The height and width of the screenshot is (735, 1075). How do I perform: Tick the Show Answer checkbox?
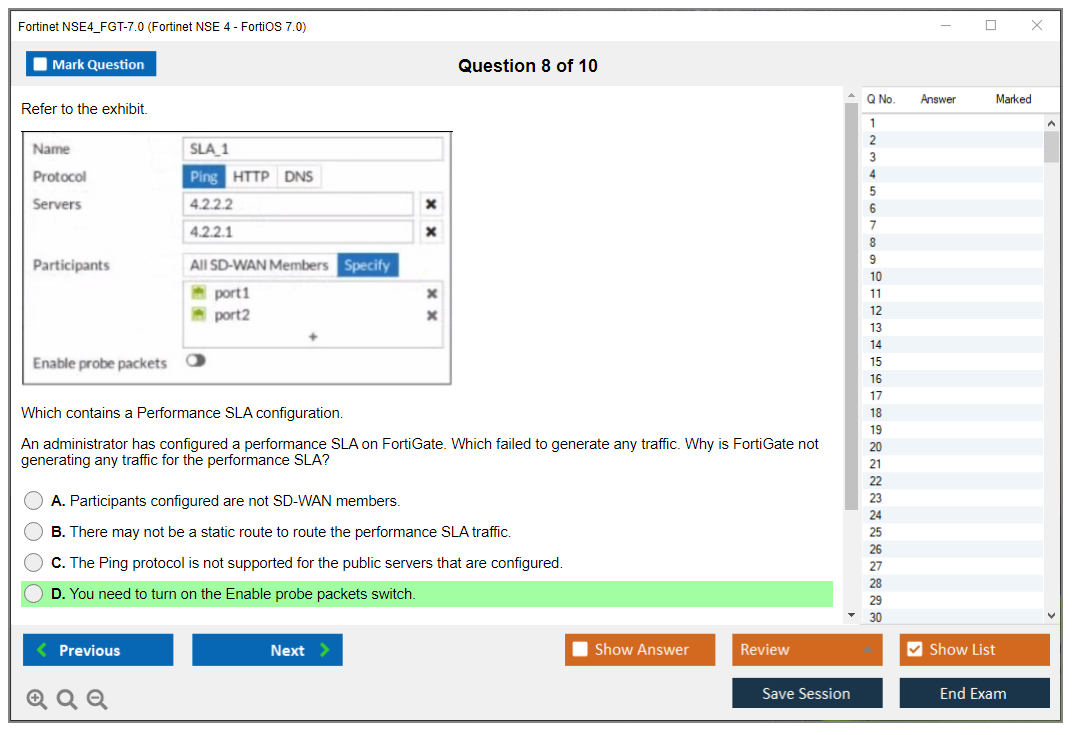[x=580, y=650]
